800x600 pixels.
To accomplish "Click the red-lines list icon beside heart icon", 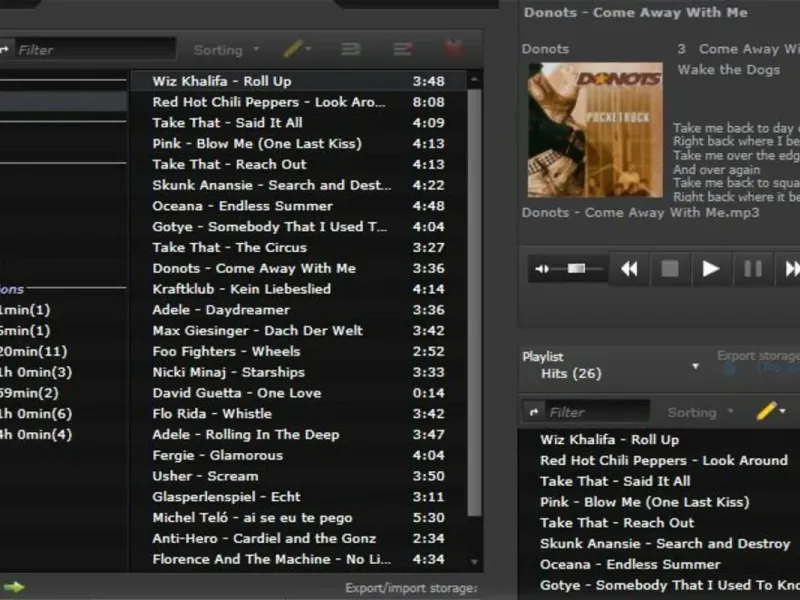I will [403, 49].
